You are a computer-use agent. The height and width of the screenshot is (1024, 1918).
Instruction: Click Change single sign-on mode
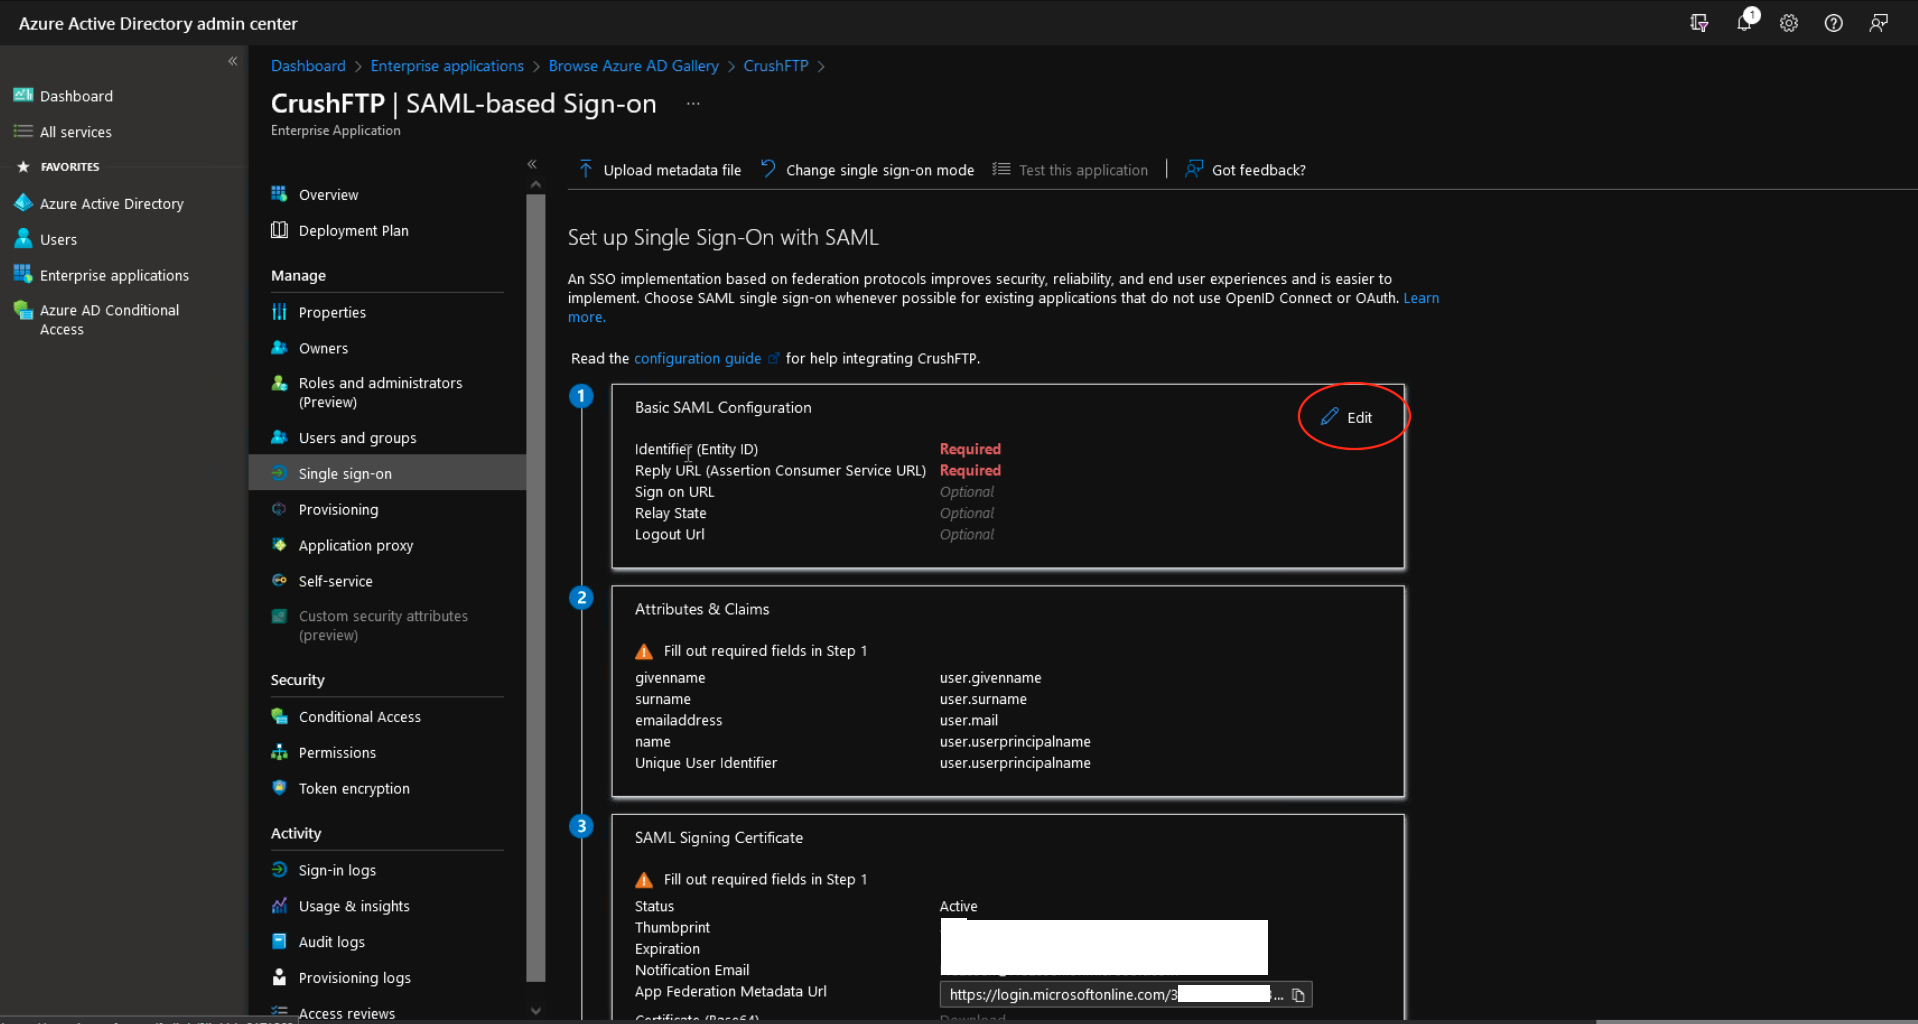(x=867, y=170)
